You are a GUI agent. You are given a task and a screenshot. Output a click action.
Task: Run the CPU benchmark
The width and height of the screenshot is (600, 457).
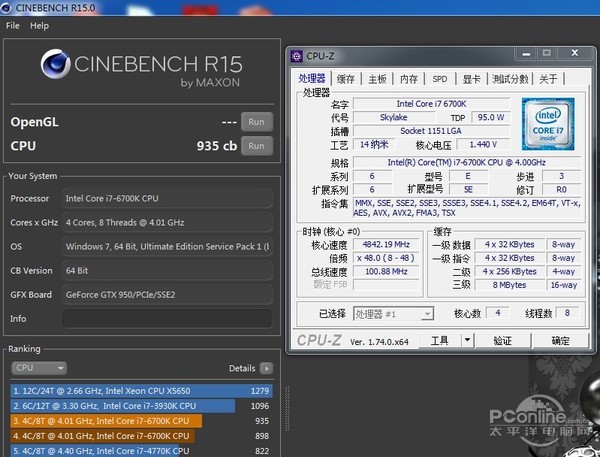pos(256,146)
